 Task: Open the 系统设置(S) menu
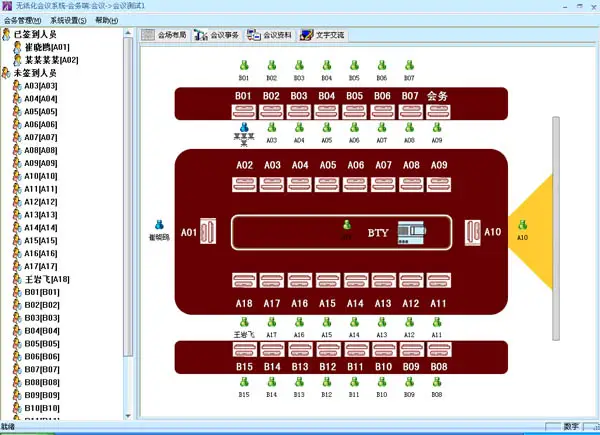[x=68, y=20]
